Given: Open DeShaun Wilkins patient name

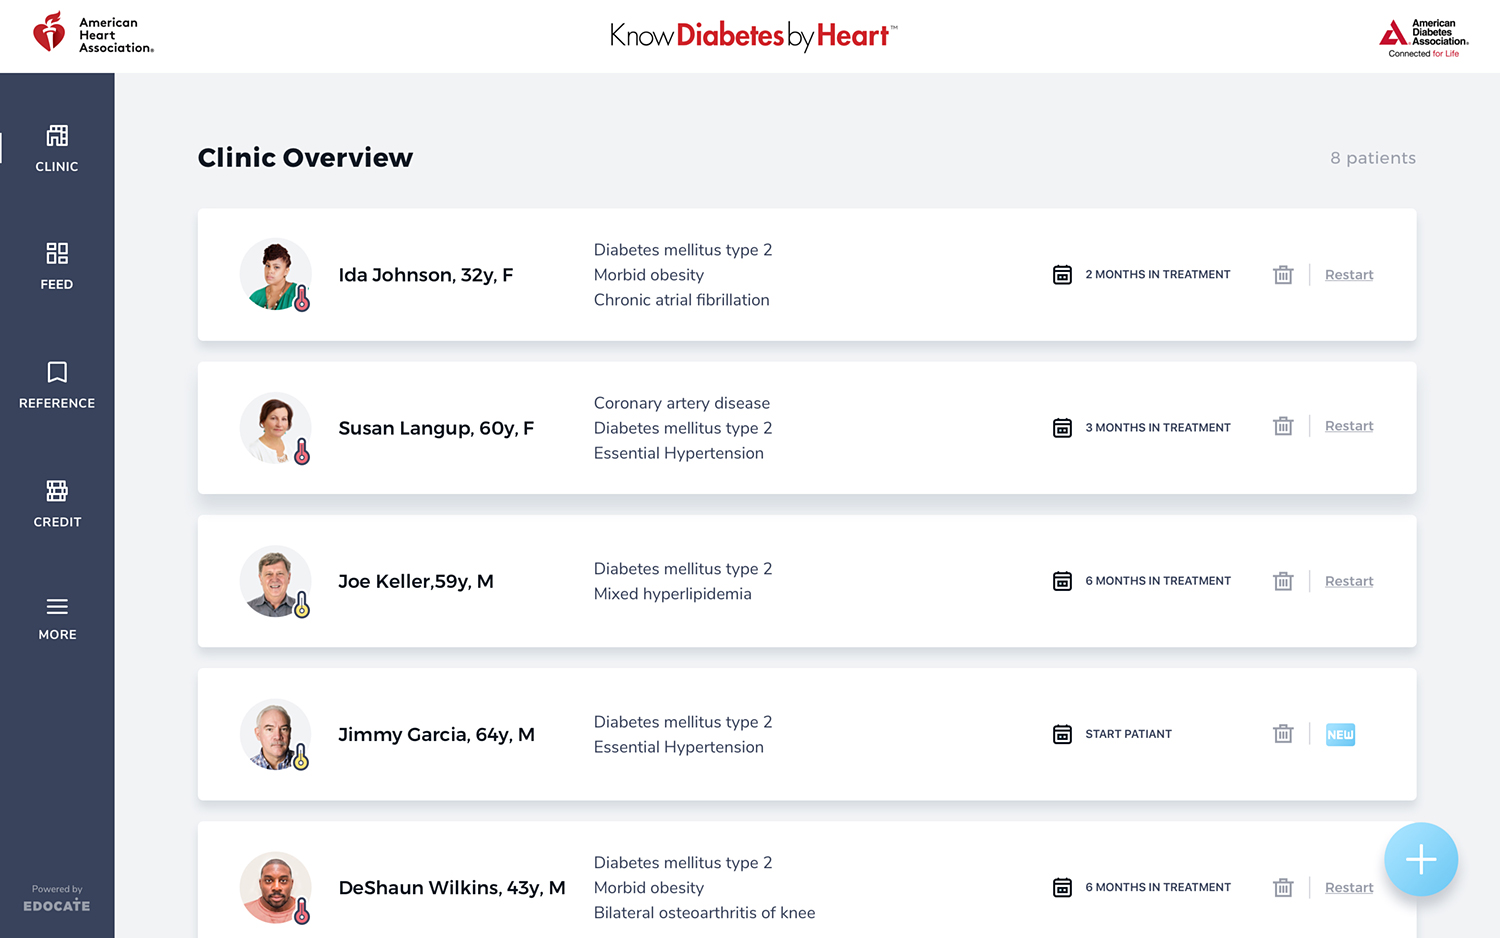Looking at the screenshot, I should tap(452, 888).
